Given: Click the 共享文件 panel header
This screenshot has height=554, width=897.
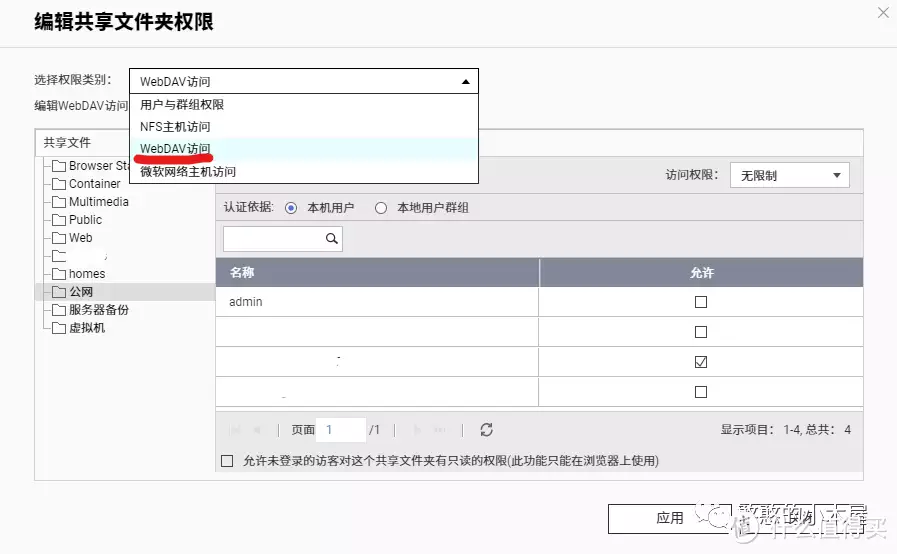Looking at the screenshot, I should click(x=67, y=143).
